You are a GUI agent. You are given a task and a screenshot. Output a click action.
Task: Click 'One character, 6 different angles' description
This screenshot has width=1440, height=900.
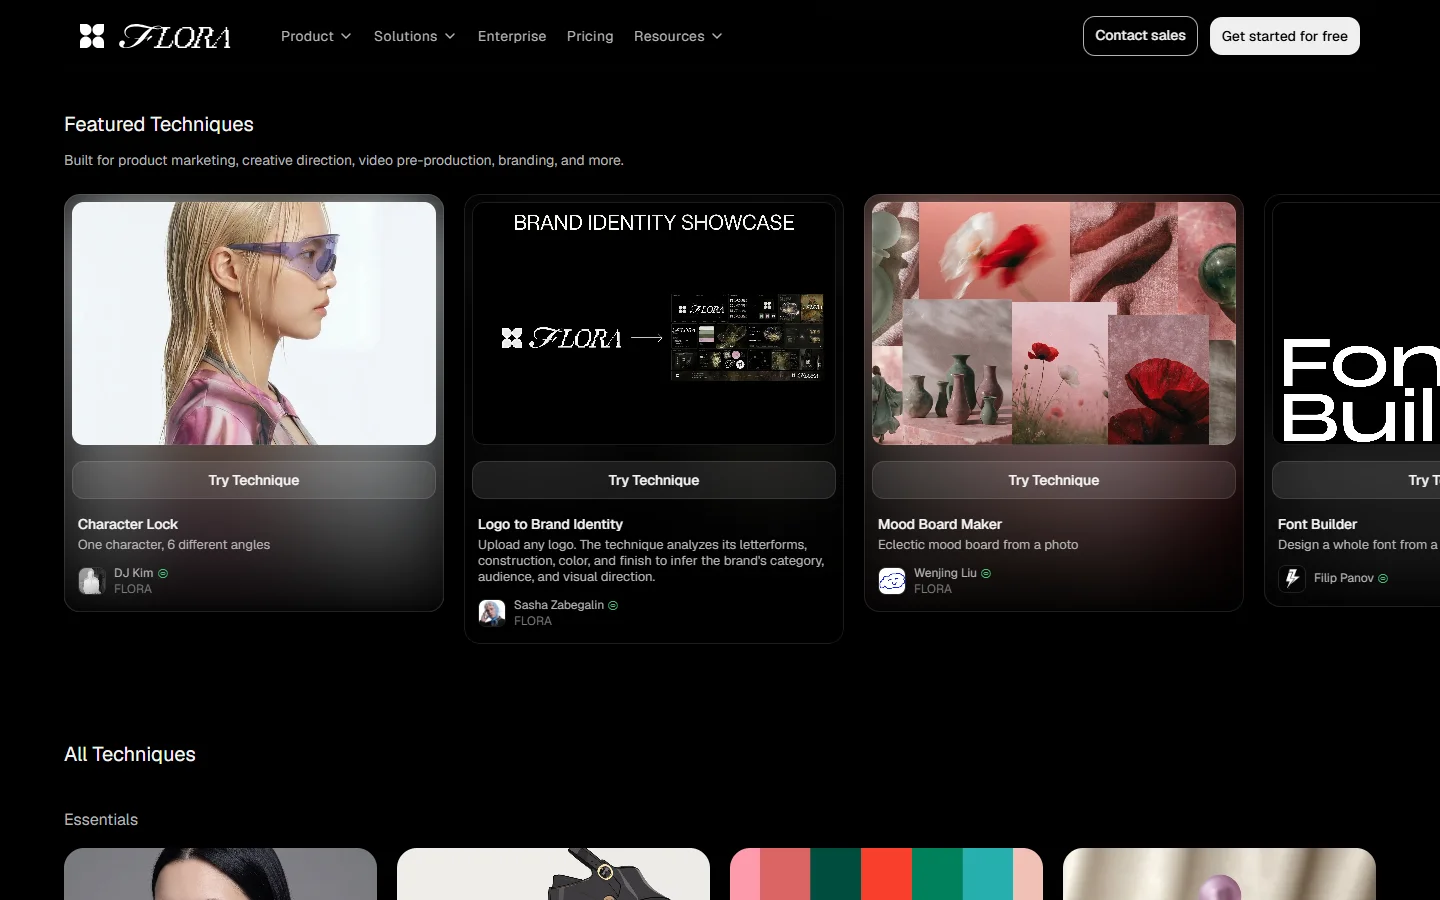click(174, 545)
